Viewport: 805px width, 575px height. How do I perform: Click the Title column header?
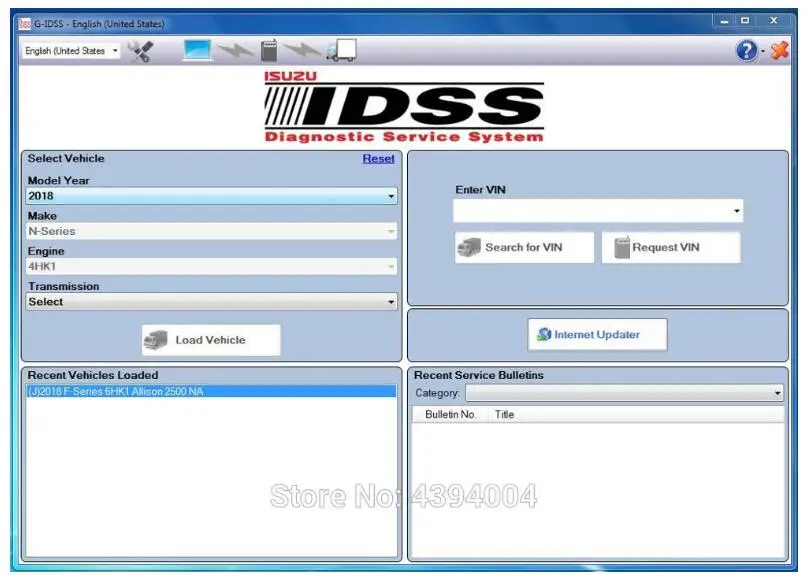pos(505,414)
